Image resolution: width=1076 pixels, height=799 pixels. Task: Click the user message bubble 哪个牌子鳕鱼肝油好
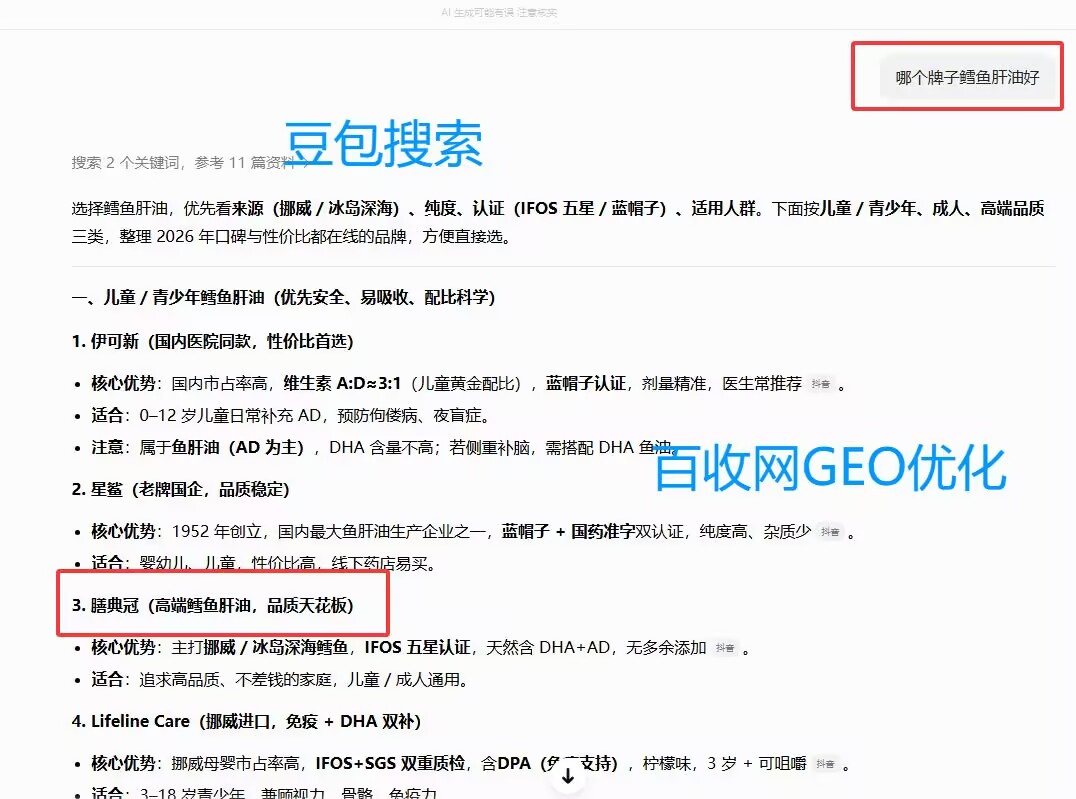[x=967, y=78]
